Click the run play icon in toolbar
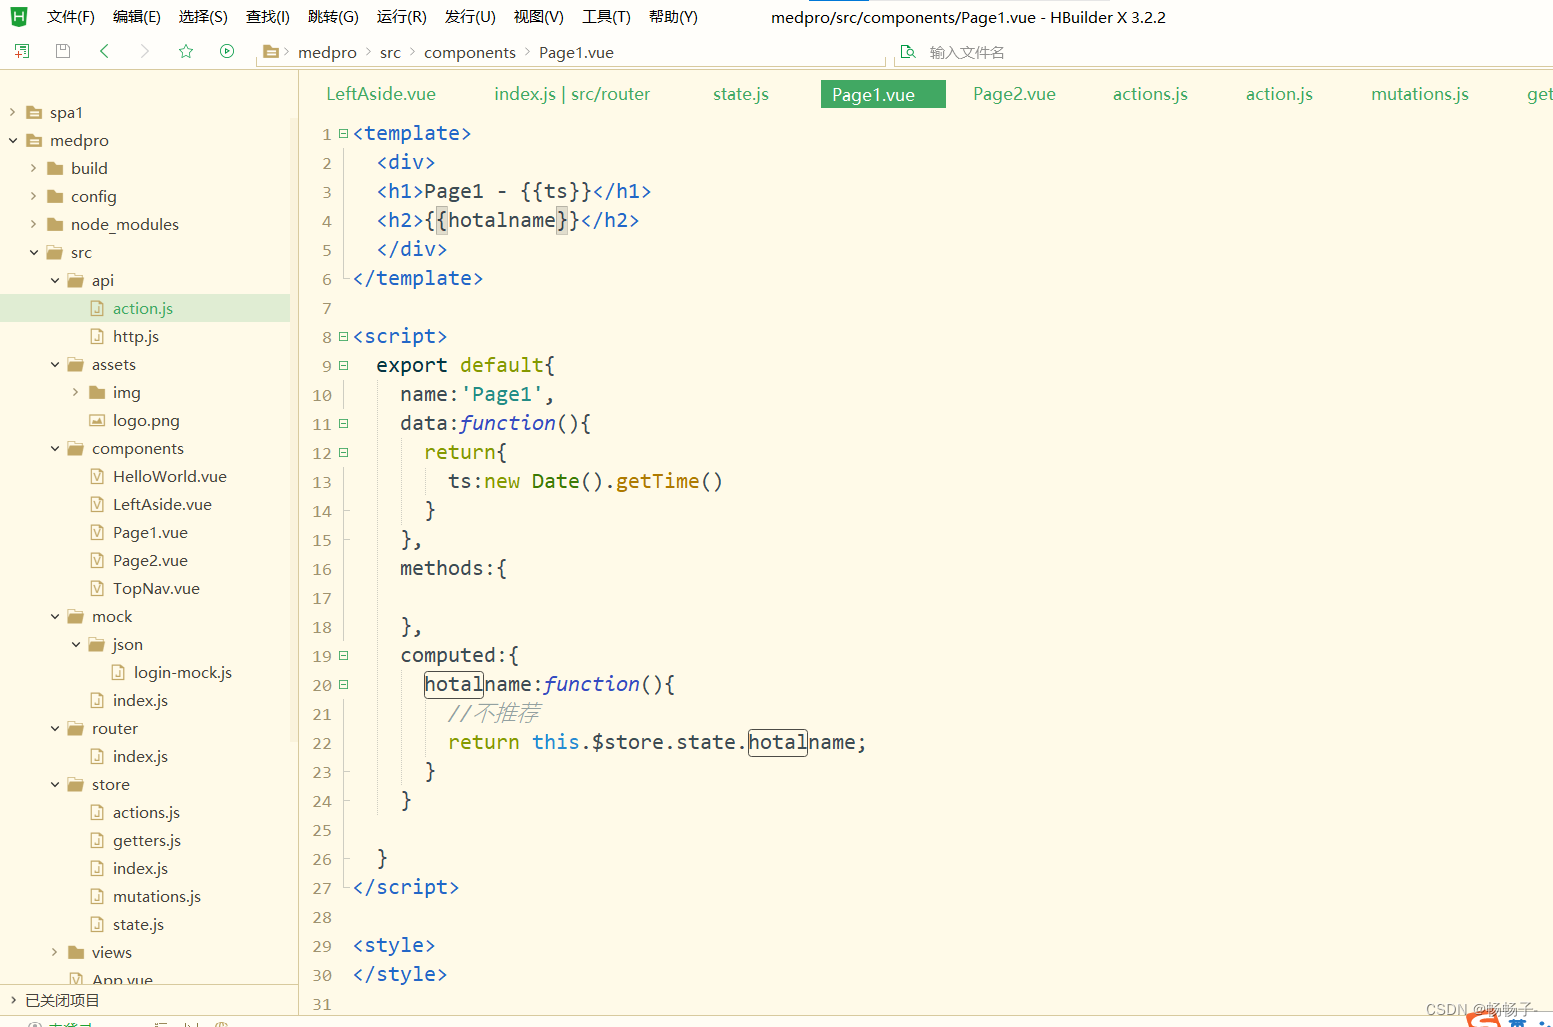 [x=227, y=51]
